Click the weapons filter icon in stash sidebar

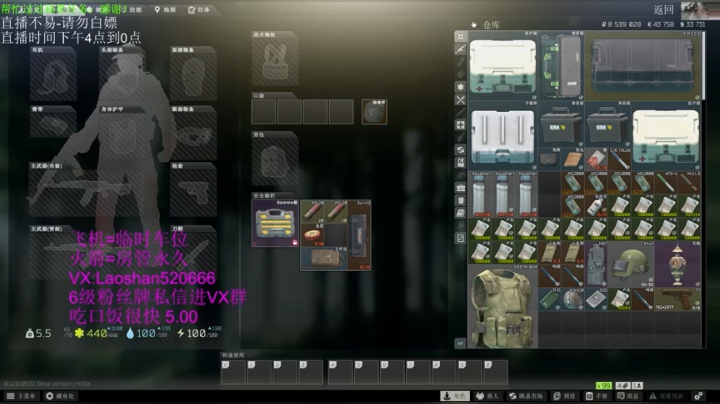[x=460, y=49]
